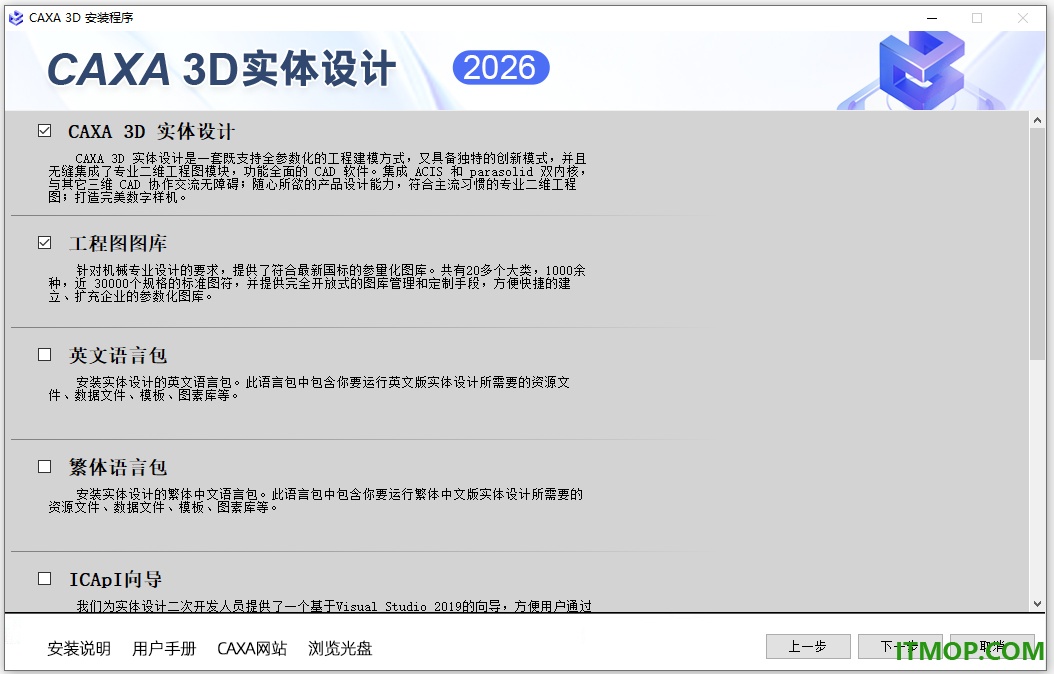Cancel installation with the 取消 button
Image resolution: width=1054 pixels, height=674 pixels.
(x=992, y=646)
